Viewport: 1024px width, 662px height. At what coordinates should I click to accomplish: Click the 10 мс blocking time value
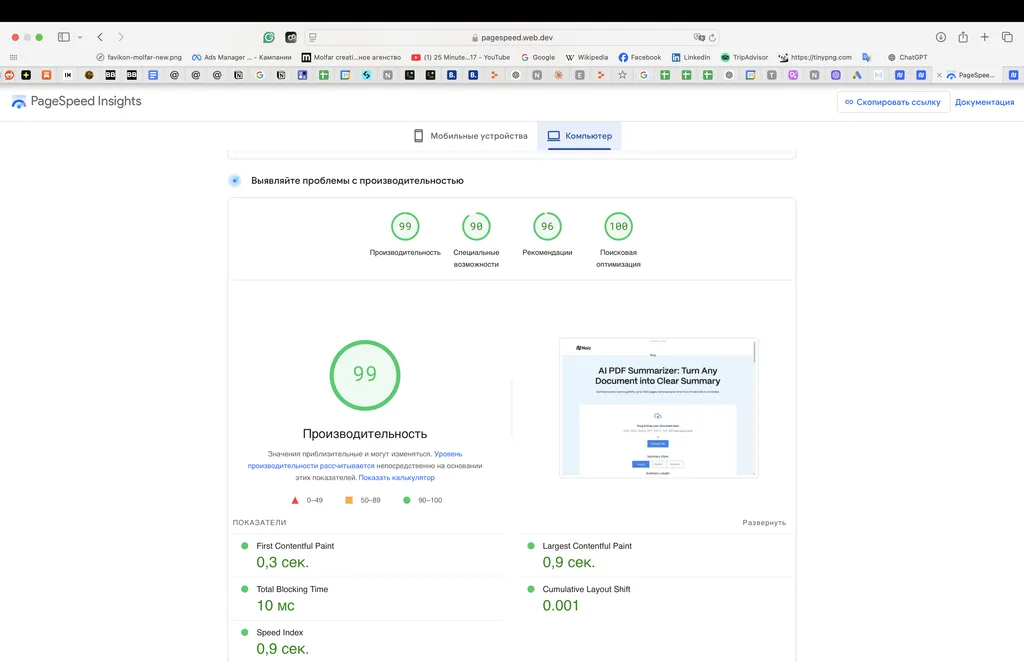[275, 605]
